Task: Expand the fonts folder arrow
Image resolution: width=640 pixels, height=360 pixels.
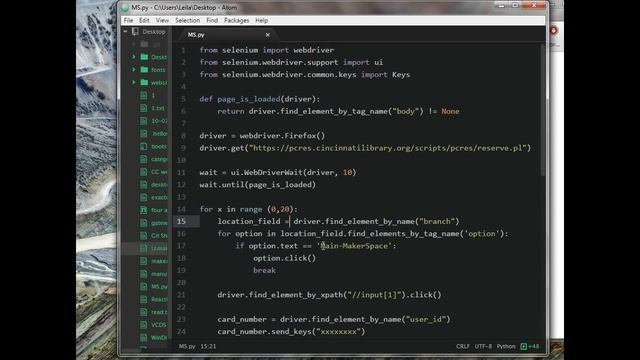Action: (x=133, y=69)
